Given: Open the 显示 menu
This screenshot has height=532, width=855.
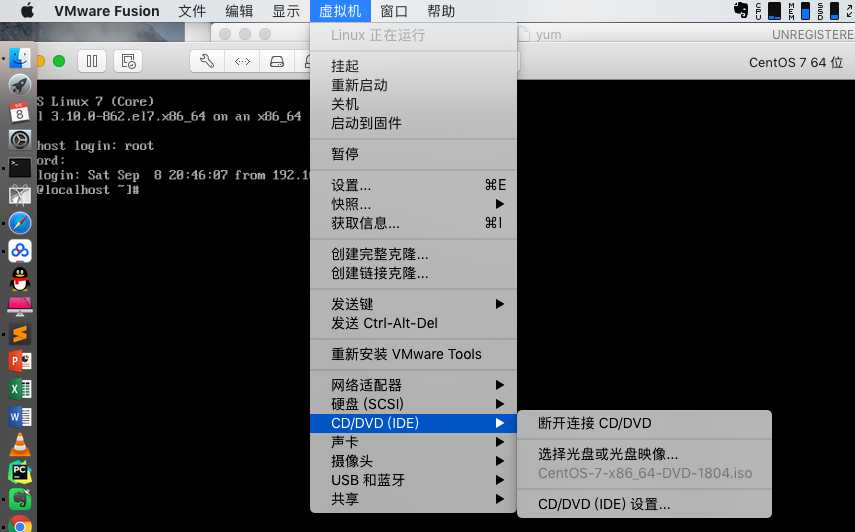Looking at the screenshot, I should tap(286, 11).
